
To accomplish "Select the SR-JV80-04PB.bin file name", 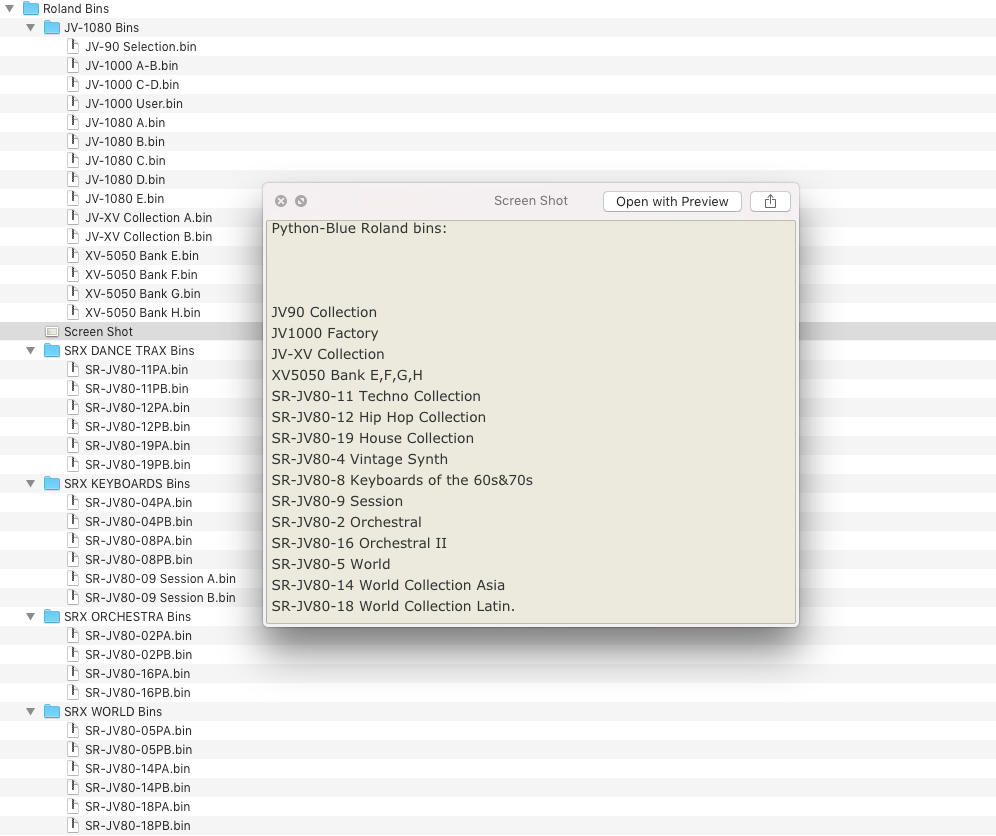I will coord(138,522).
